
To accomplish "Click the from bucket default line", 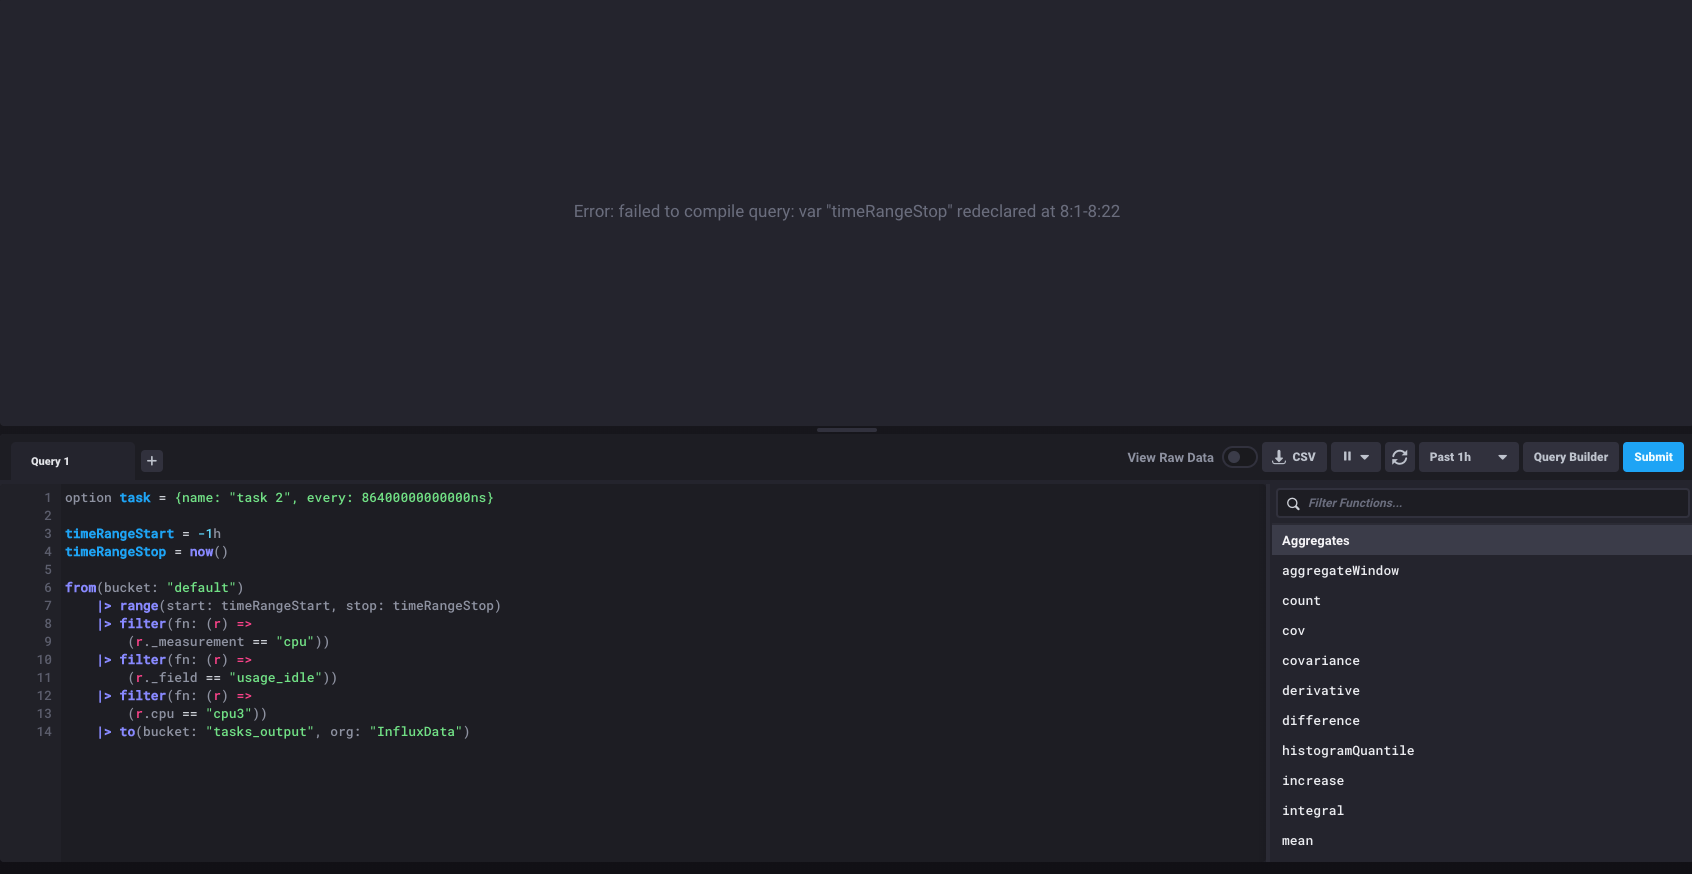I will click(x=154, y=588).
